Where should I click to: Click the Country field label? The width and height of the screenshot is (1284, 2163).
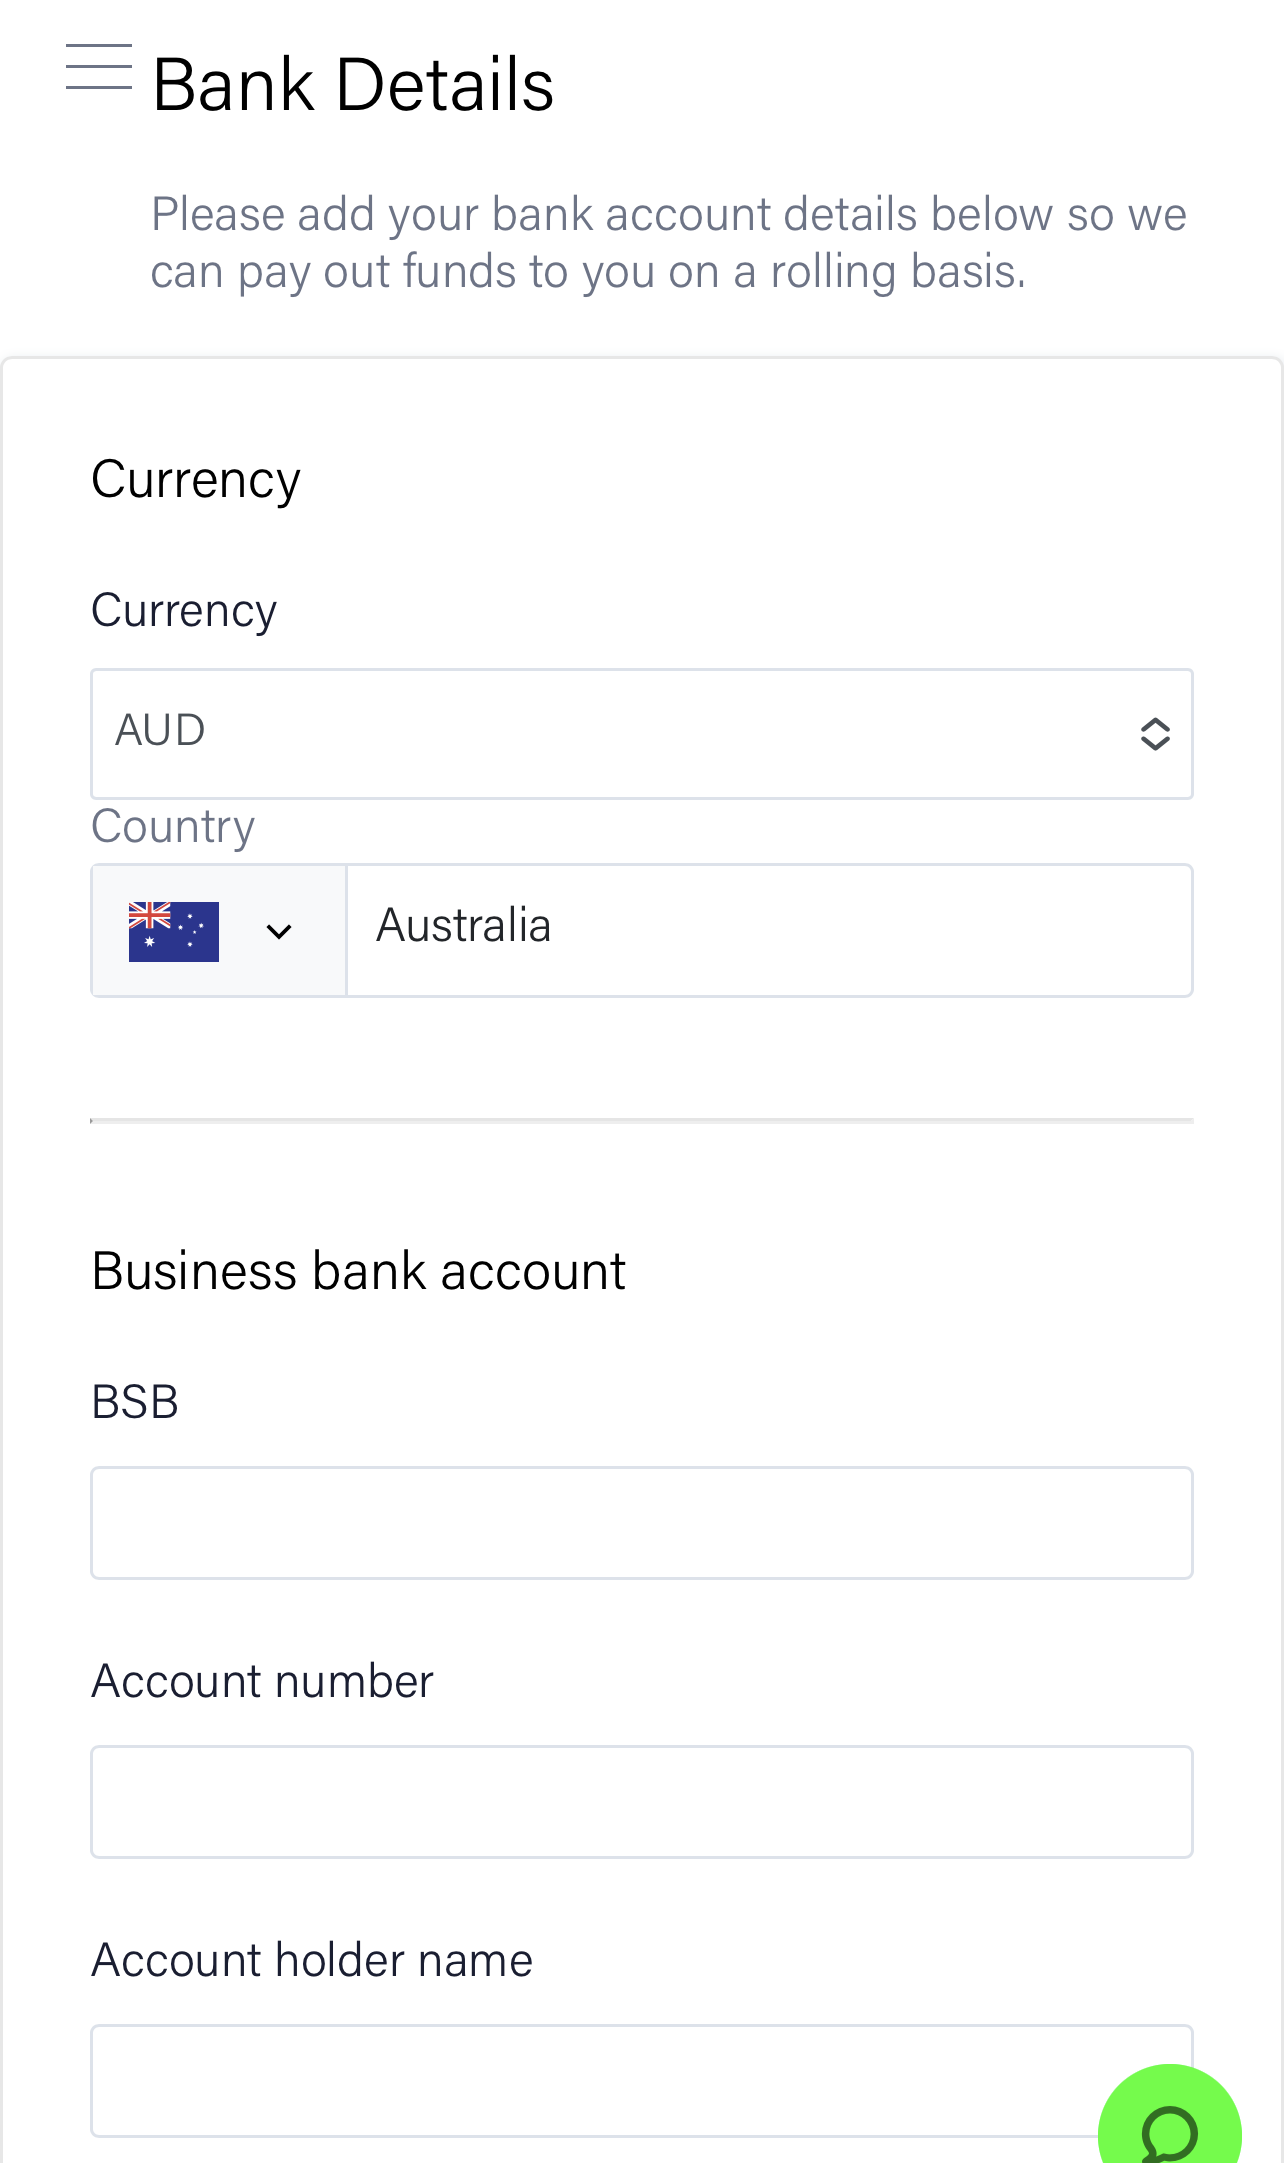pos(173,827)
